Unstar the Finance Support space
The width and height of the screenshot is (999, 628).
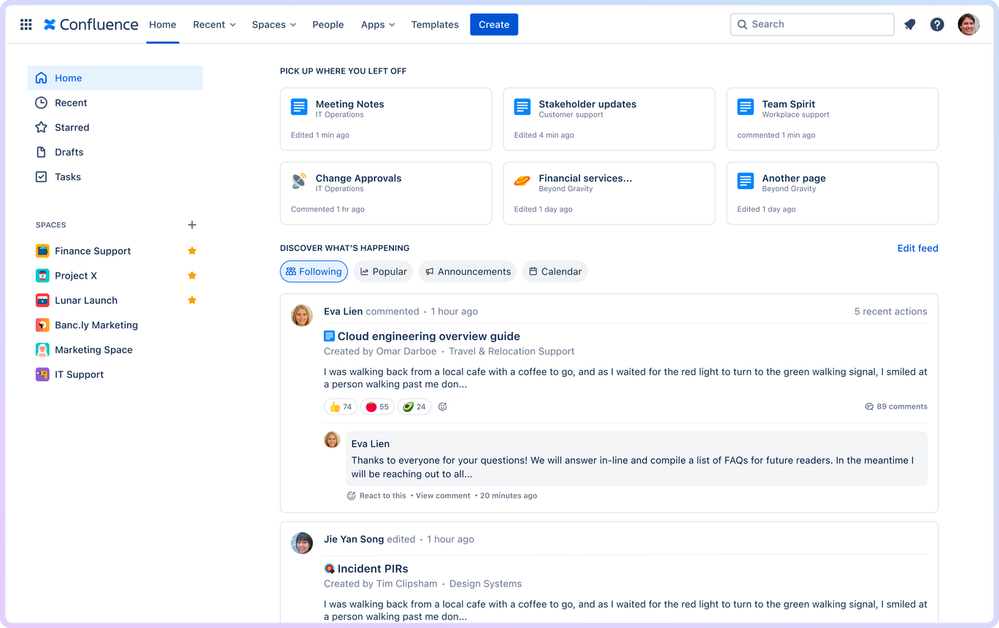191,251
